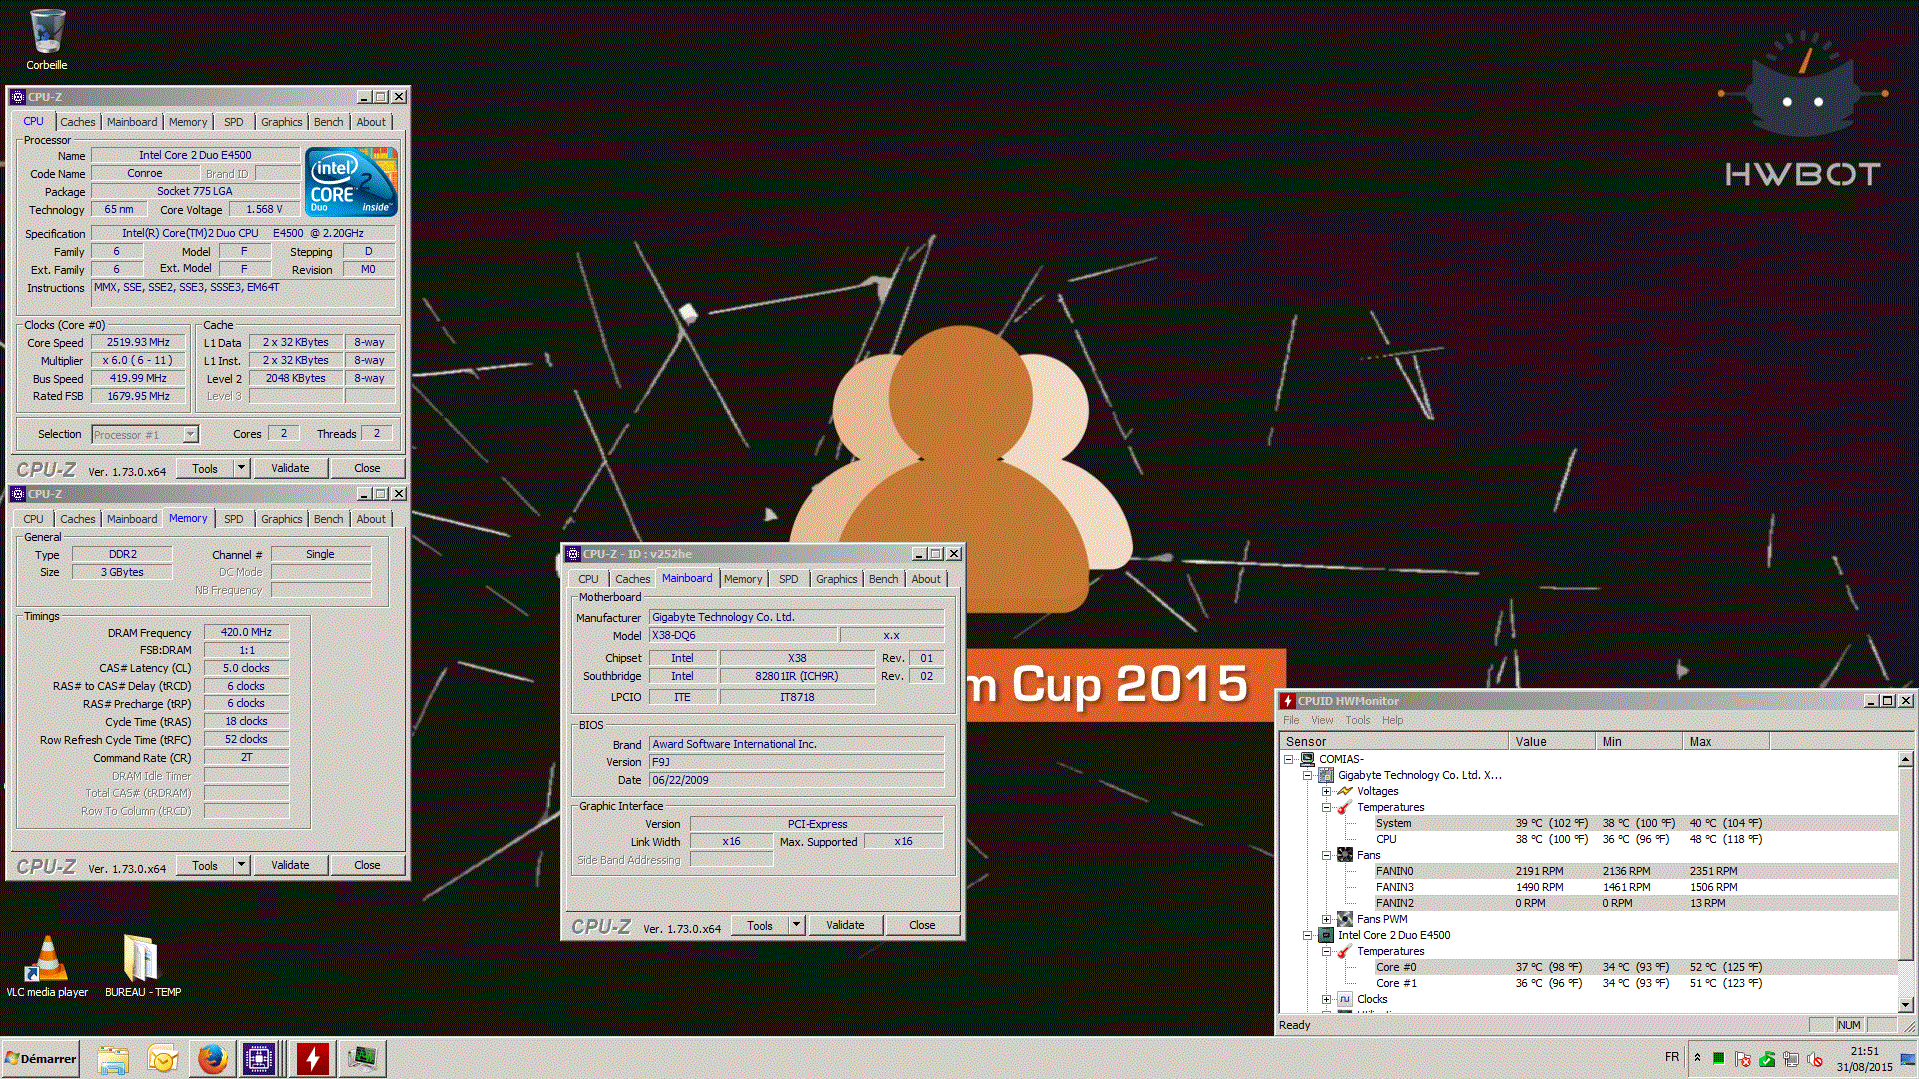This screenshot has width=1919, height=1079.
Task: Collapse the COMIAS- root node
Action: [1289, 760]
